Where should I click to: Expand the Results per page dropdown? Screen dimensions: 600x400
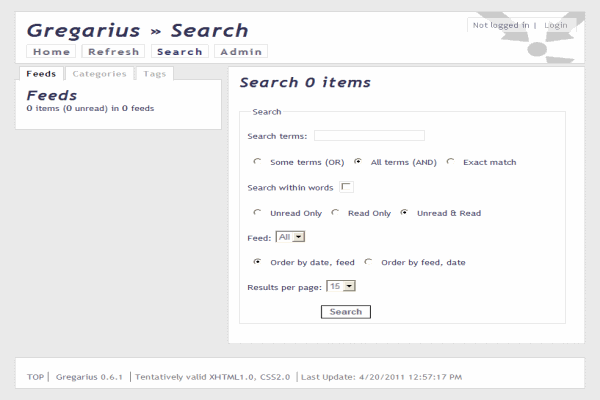click(x=342, y=286)
